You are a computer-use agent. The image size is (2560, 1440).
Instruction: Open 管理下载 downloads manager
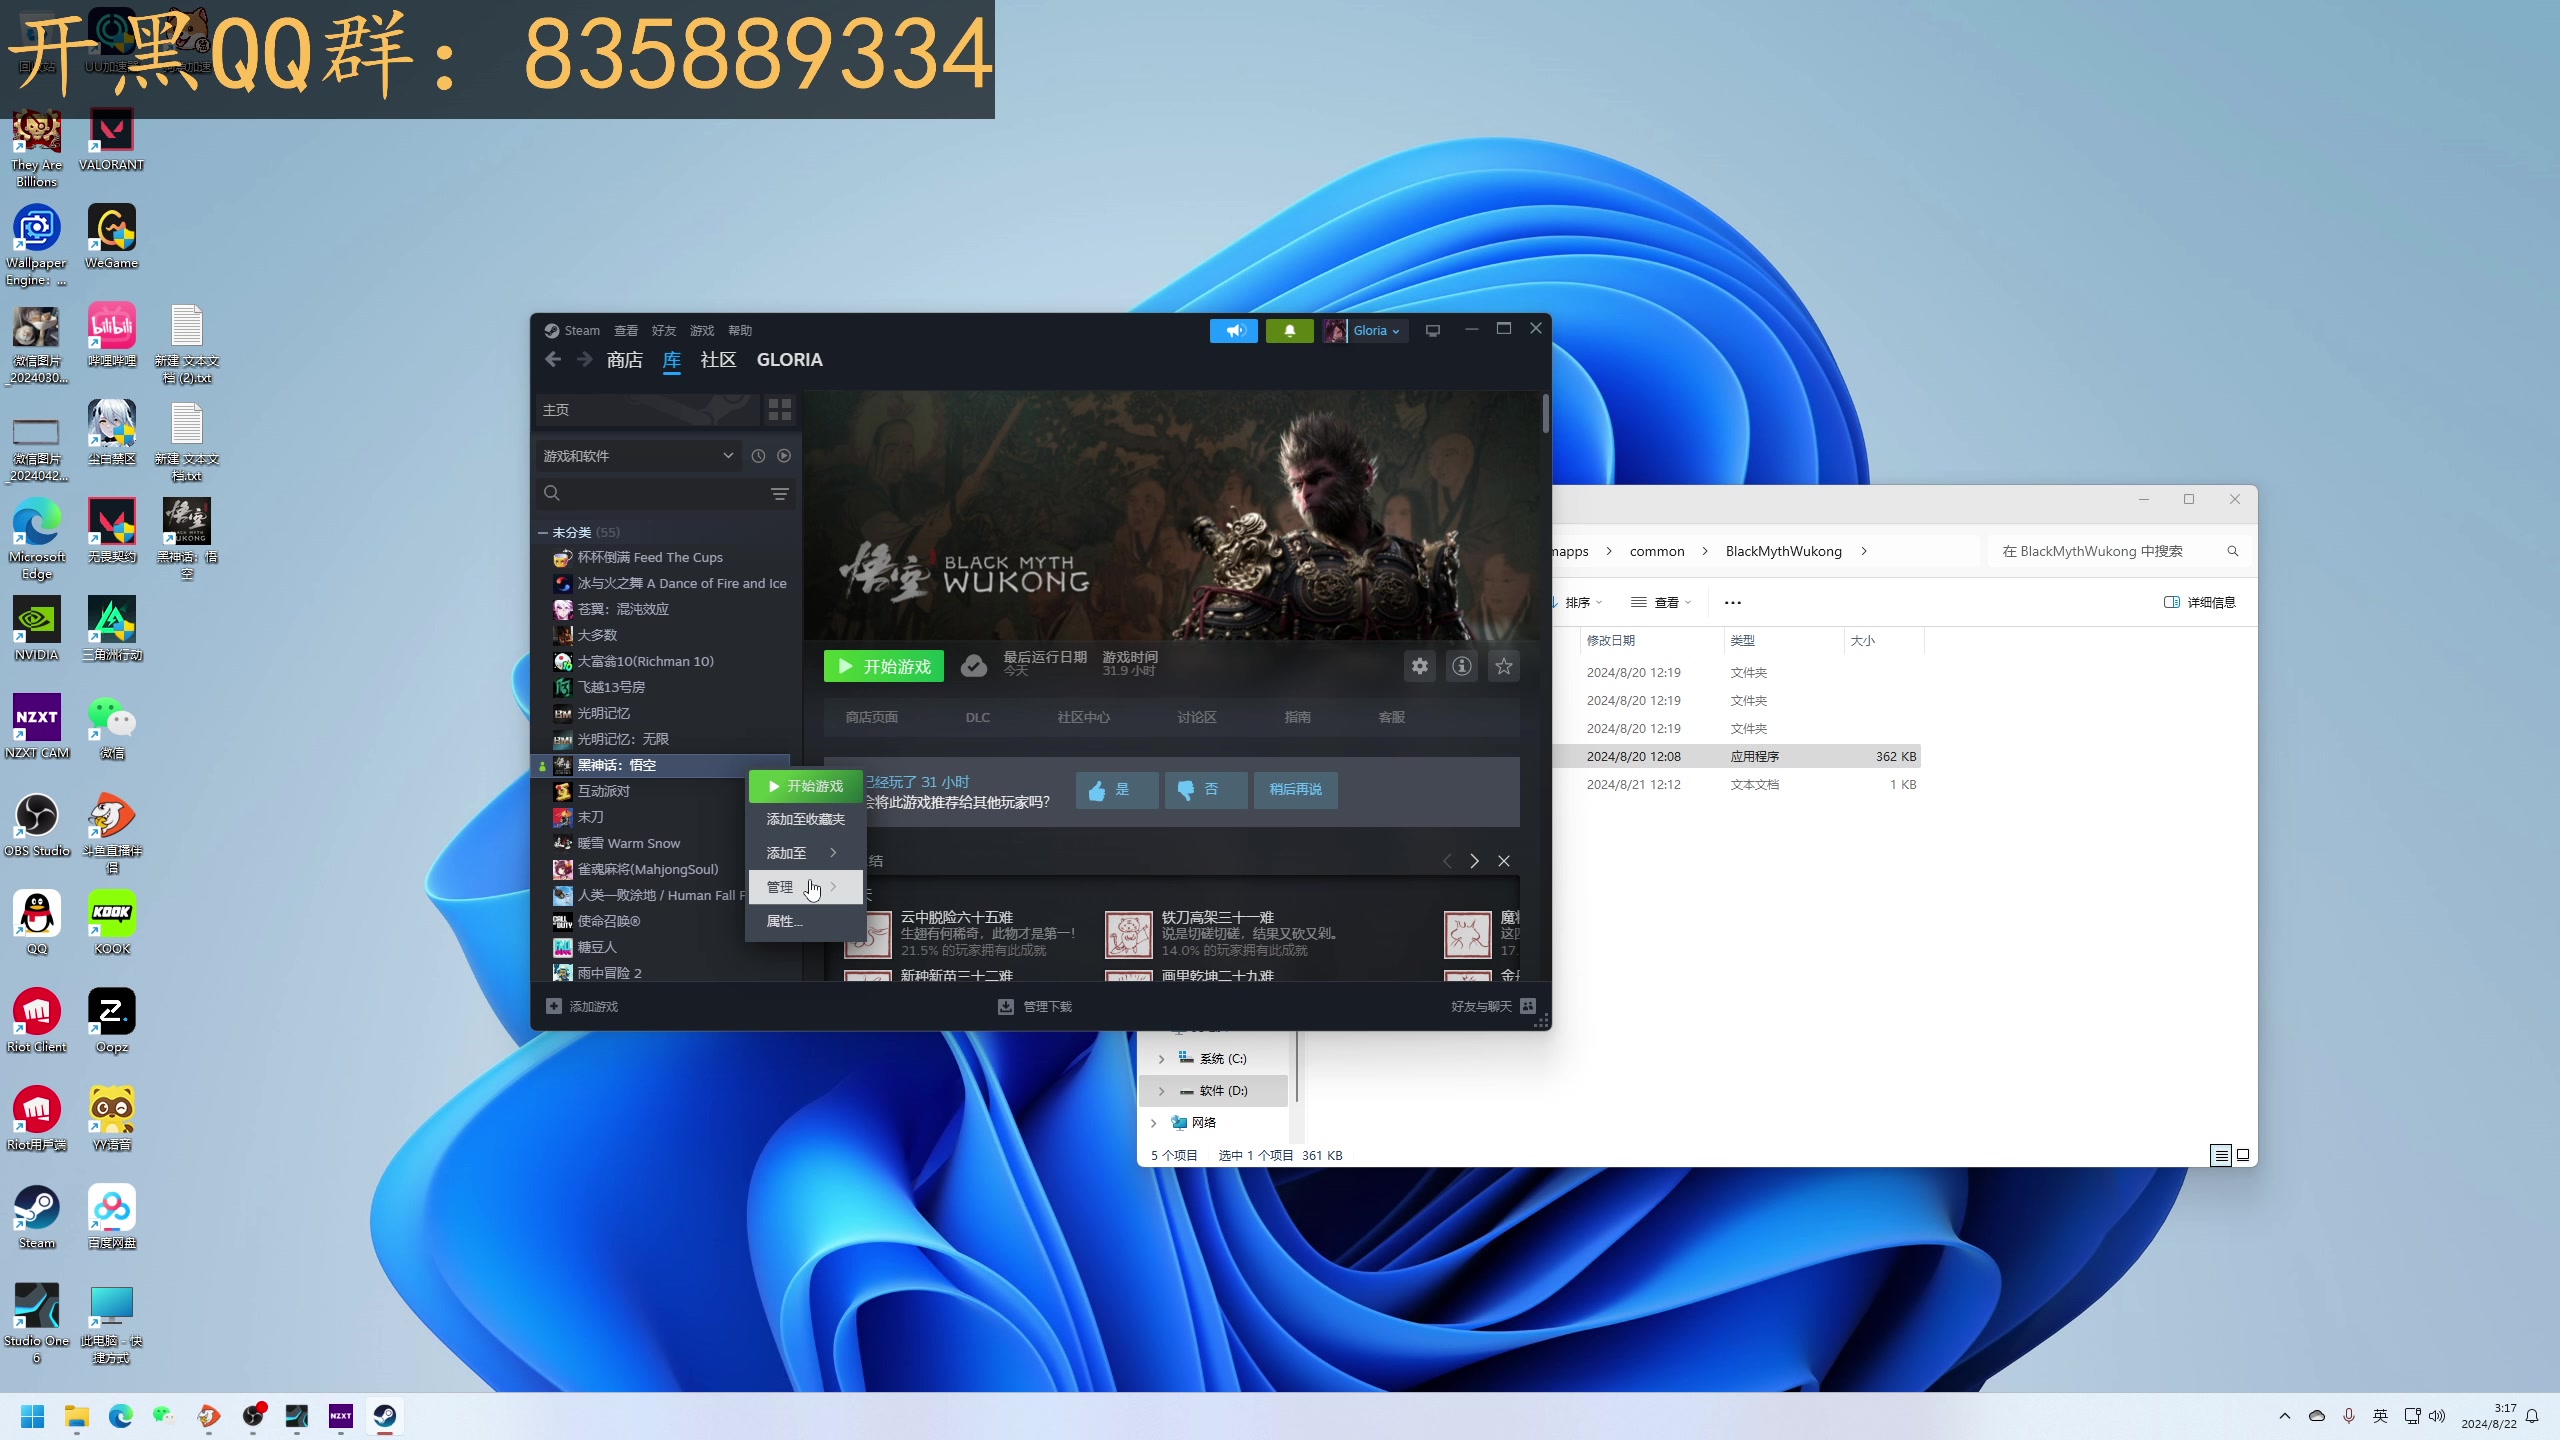(x=1035, y=1007)
